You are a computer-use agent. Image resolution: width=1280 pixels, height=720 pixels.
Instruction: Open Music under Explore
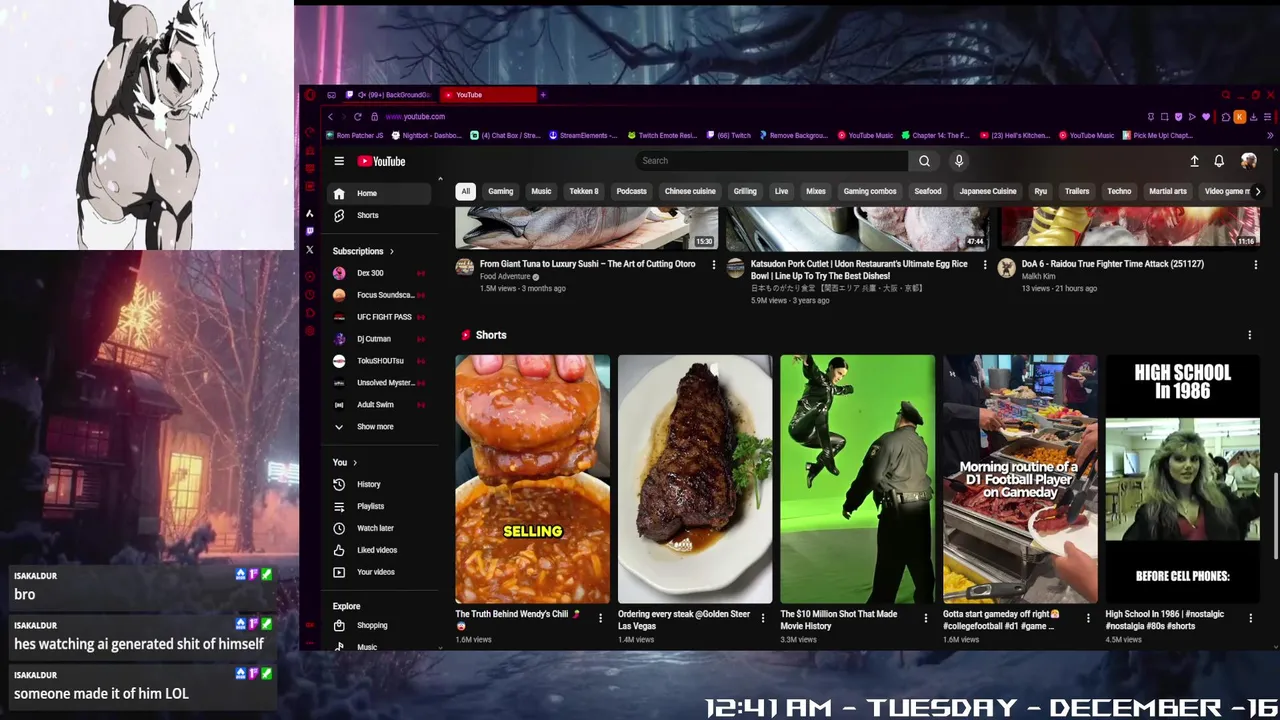(380, 647)
